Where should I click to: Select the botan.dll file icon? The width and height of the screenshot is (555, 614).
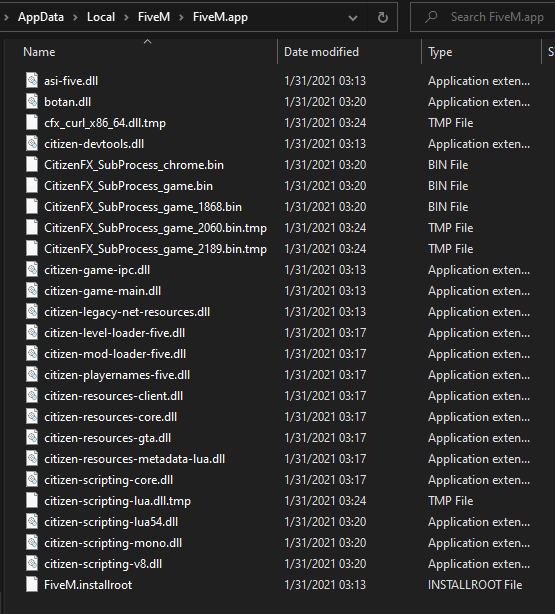click(x=32, y=101)
